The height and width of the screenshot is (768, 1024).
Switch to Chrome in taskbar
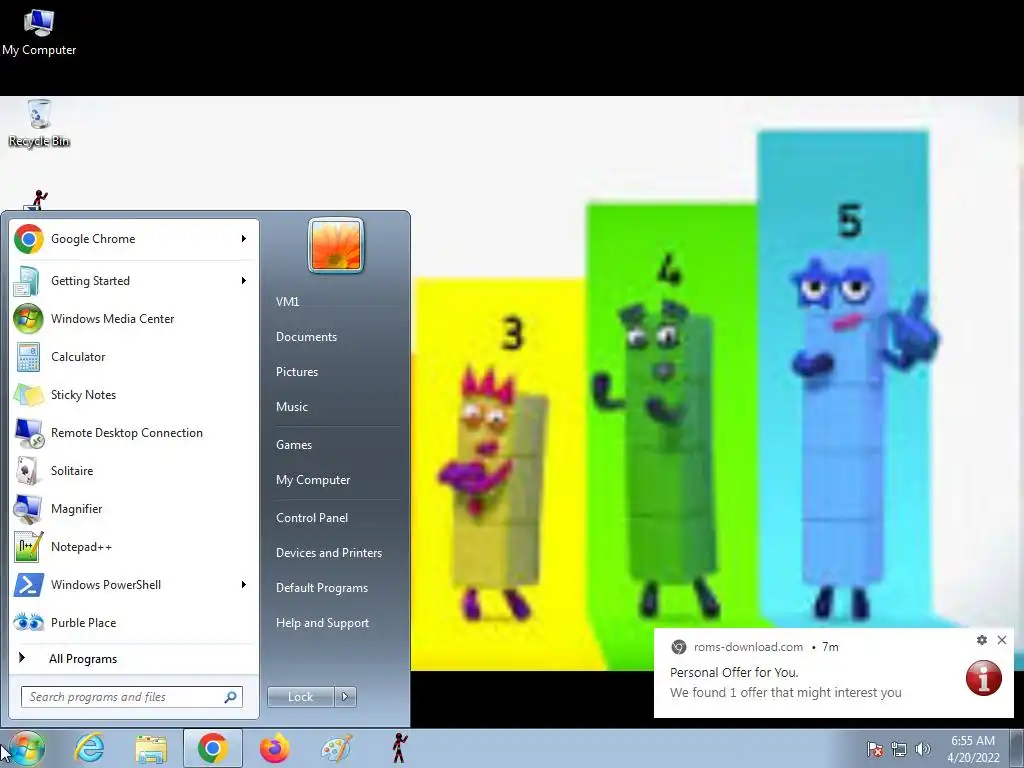(213, 748)
